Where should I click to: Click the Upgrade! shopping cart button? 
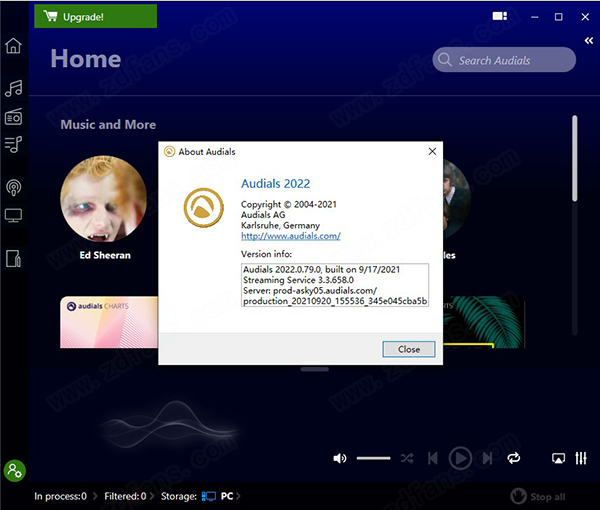pyautogui.click(x=95, y=16)
